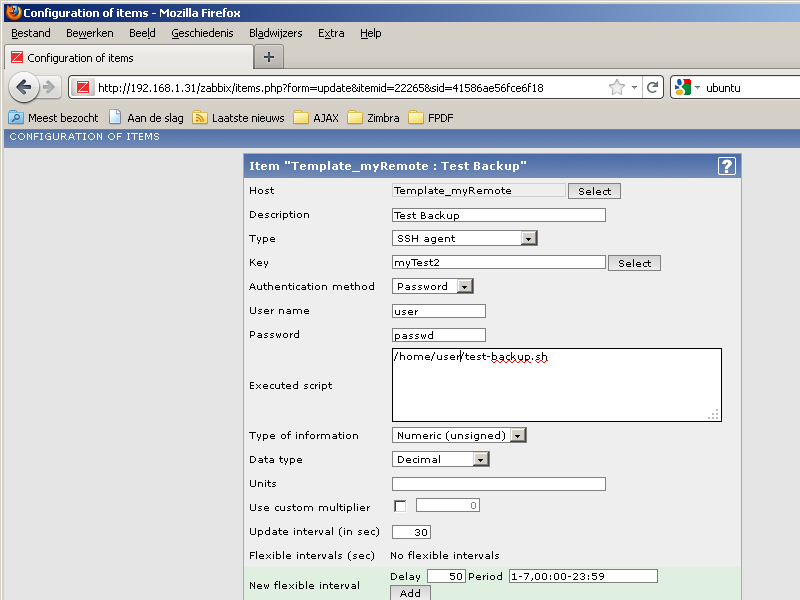Open new tab with plus button
This screenshot has width=800, height=600.
[x=268, y=57]
